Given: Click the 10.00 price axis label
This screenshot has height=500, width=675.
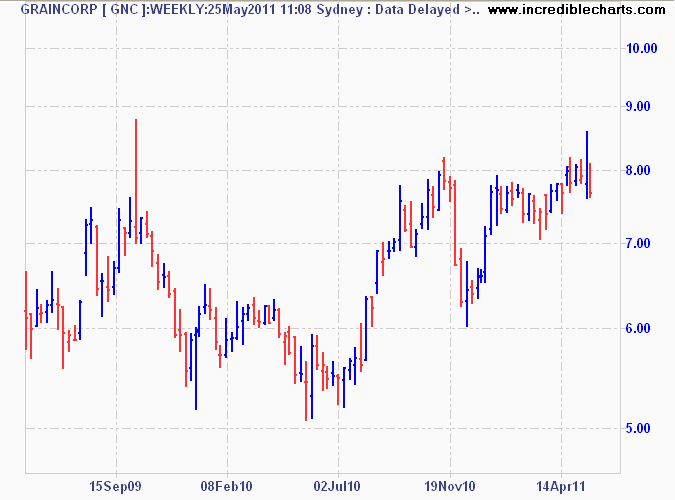Looking at the screenshot, I should click(x=641, y=48).
